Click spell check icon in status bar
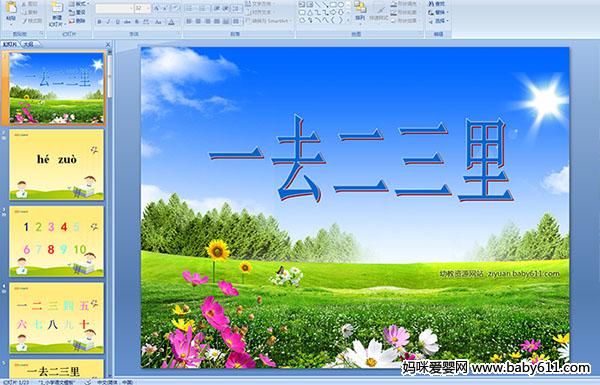Image resolution: width=600 pixels, height=385 pixels. 88,382
